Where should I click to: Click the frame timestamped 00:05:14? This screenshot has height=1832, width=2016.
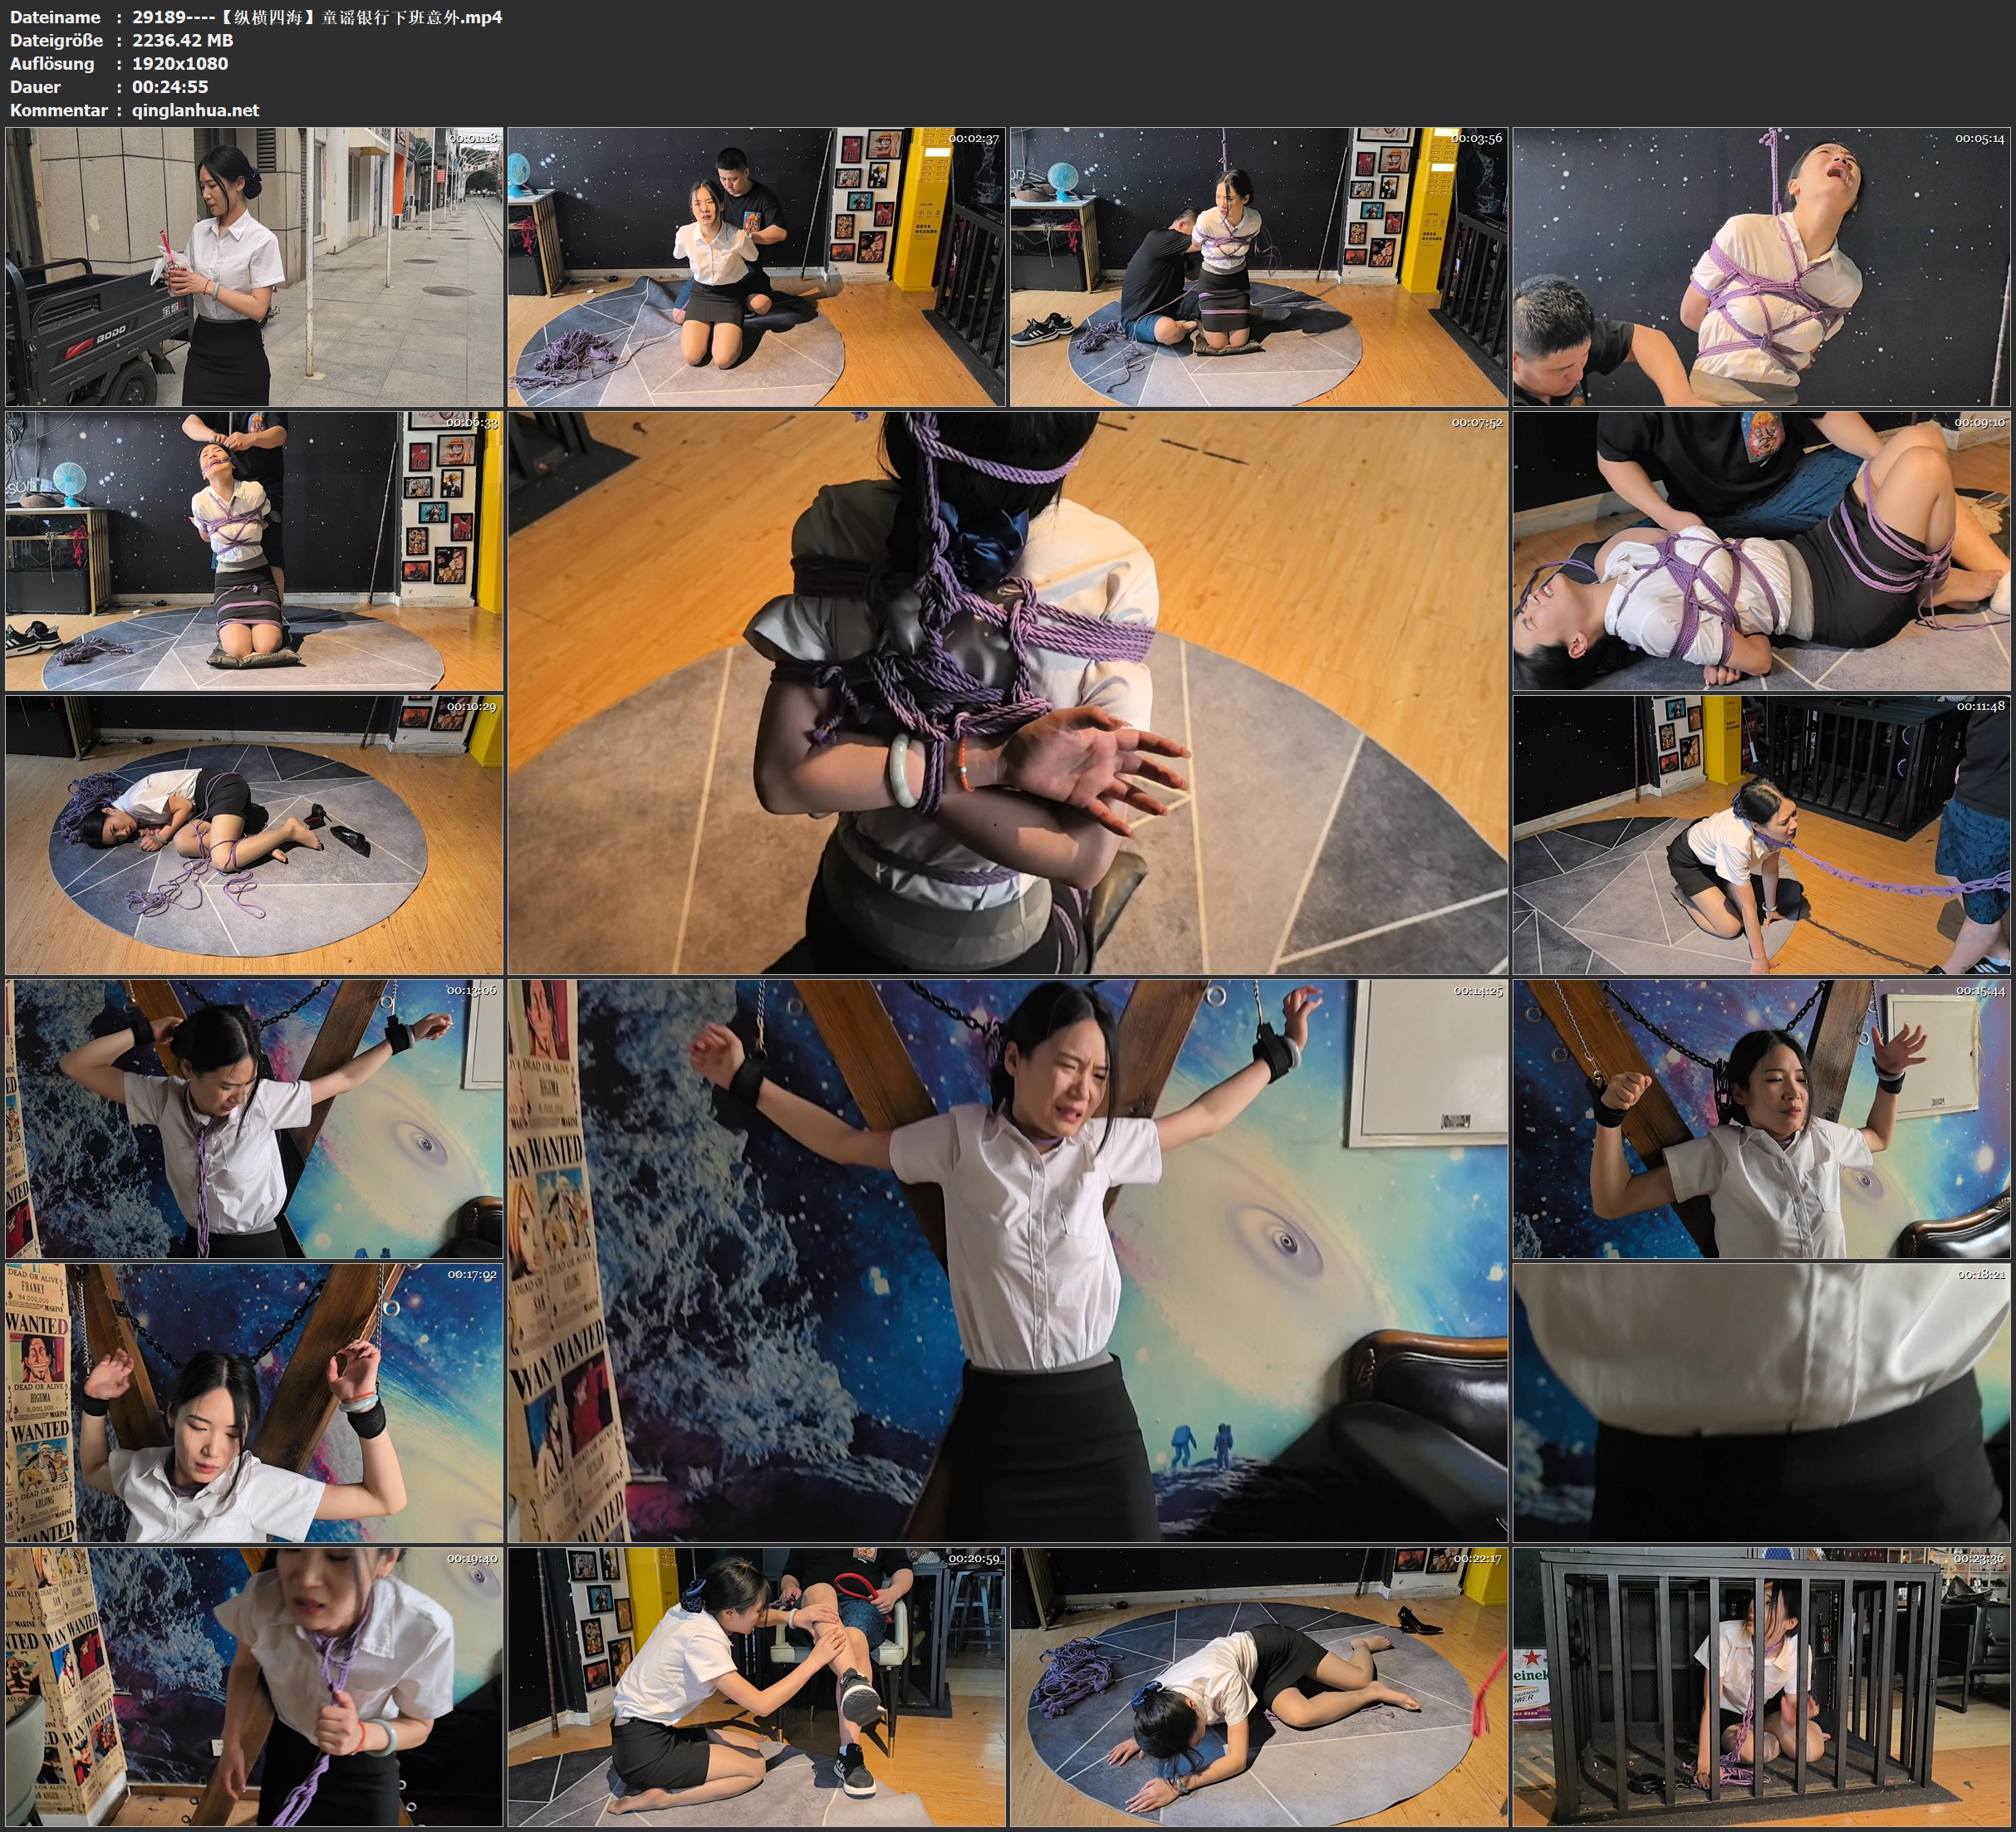click(x=1762, y=266)
